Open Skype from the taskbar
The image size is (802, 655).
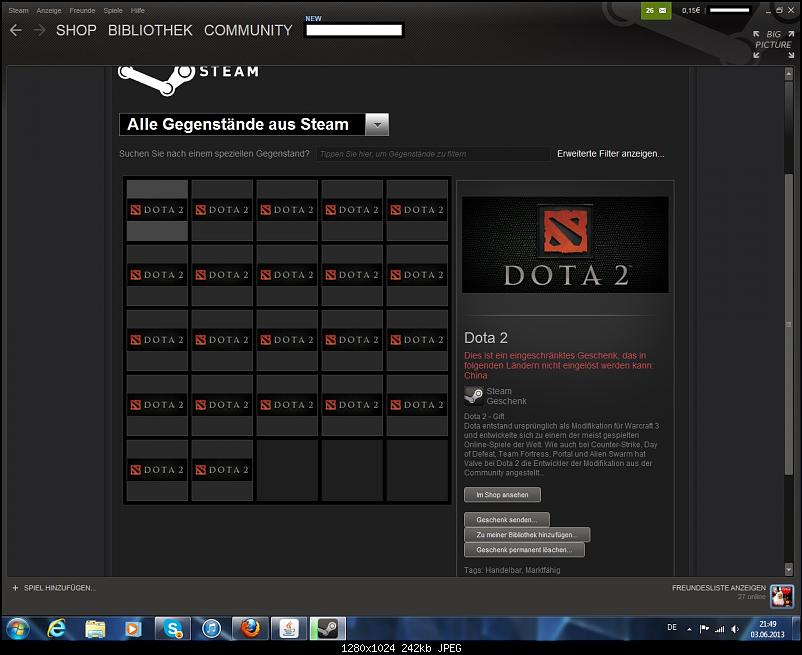point(173,628)
